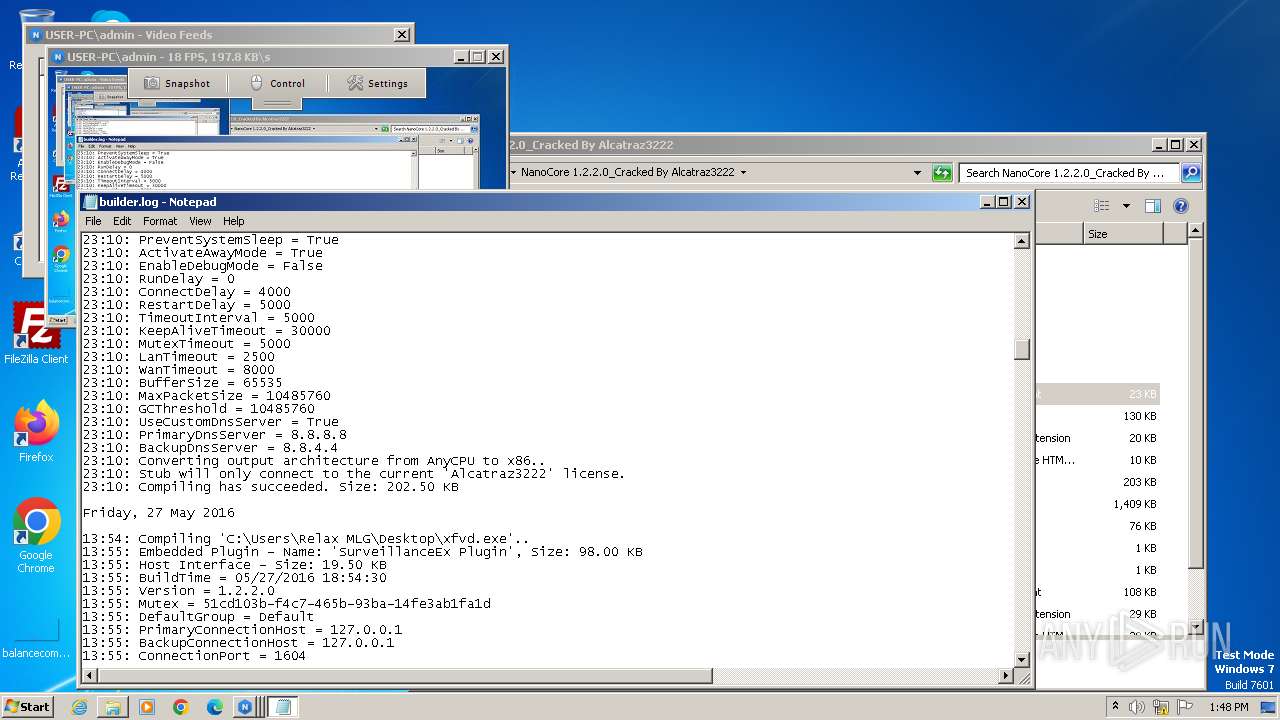Image resolution: width=1280 pixels, height=720 pixels.
Task: Select the 130 KB file row in Explorer
Action: tap(1097, 416)
